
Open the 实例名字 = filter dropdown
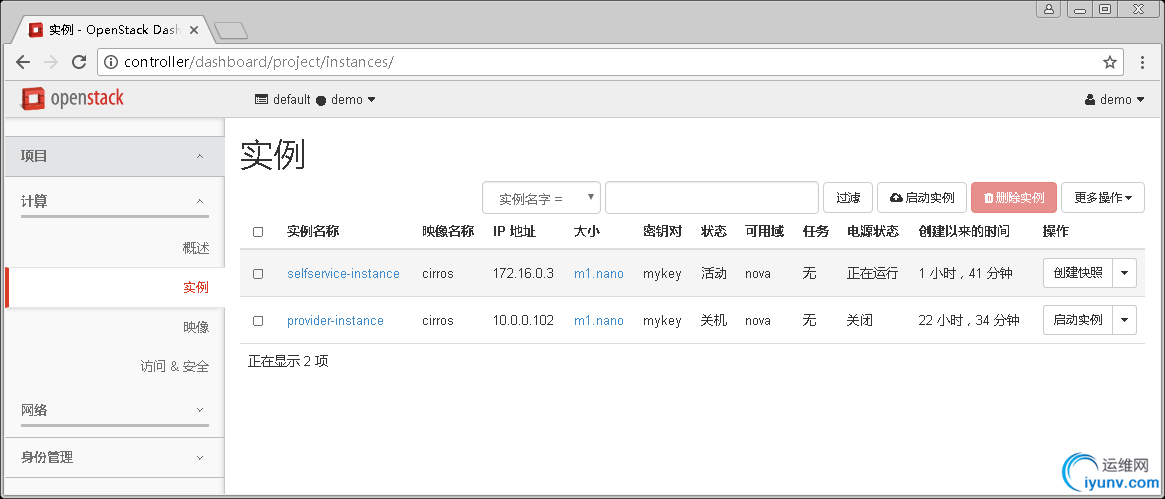(542, 198)
